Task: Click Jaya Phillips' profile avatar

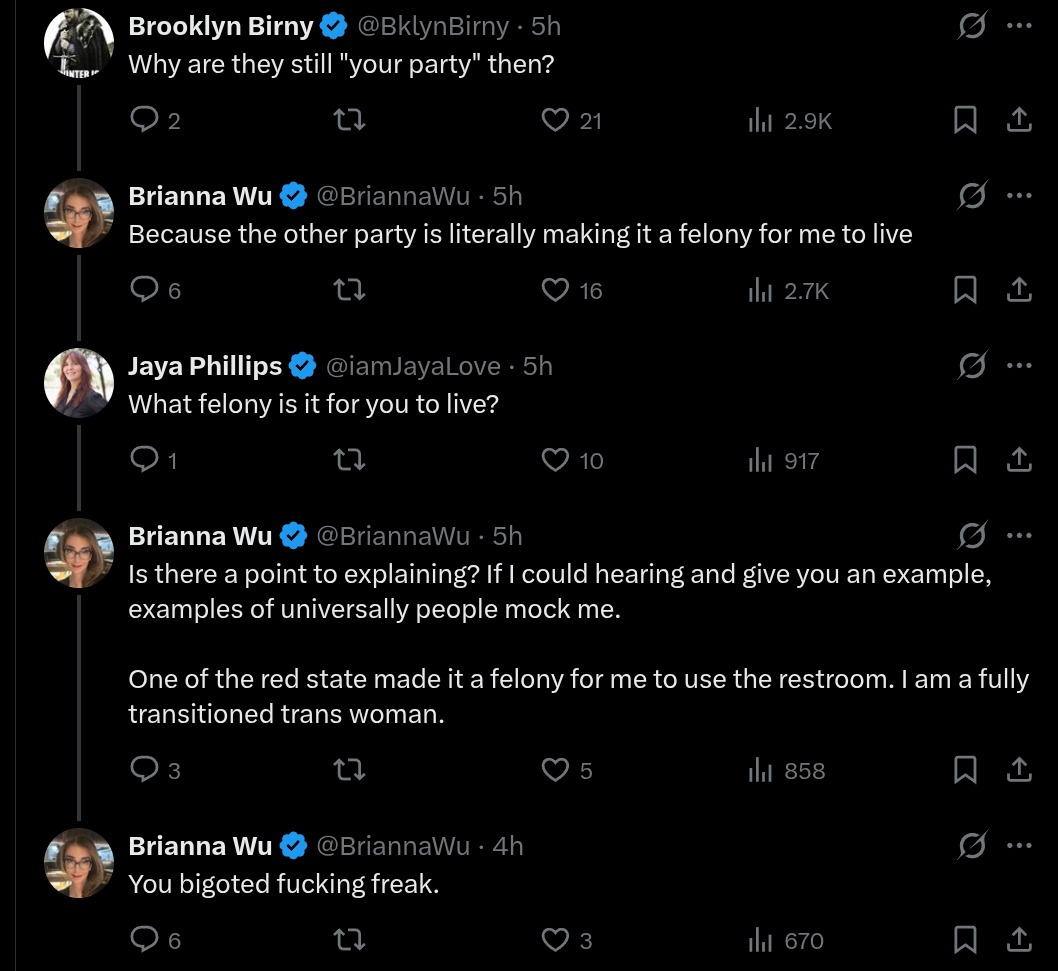Action: [x=79, y=383]
